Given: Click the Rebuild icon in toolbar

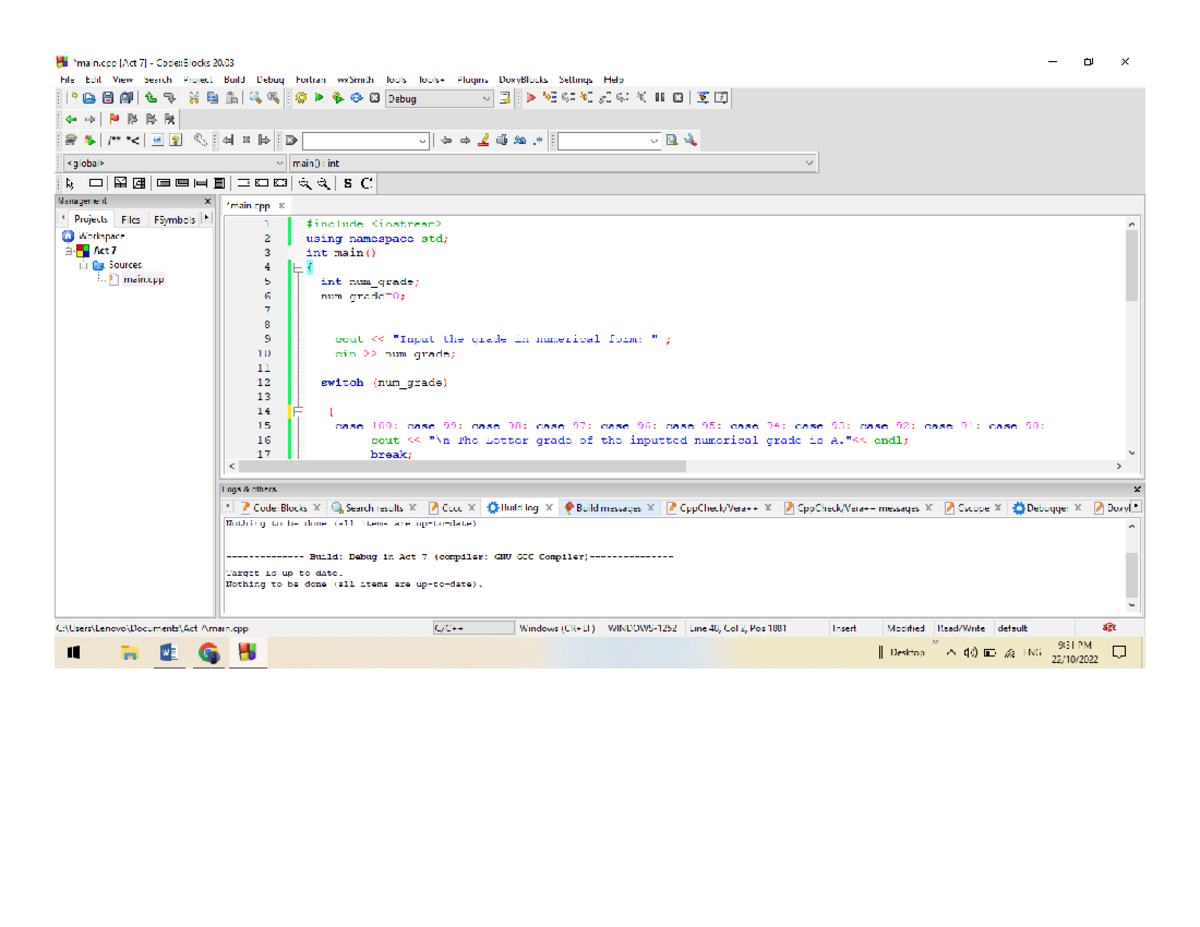Looking at the screenshot, I should point(356,98).
